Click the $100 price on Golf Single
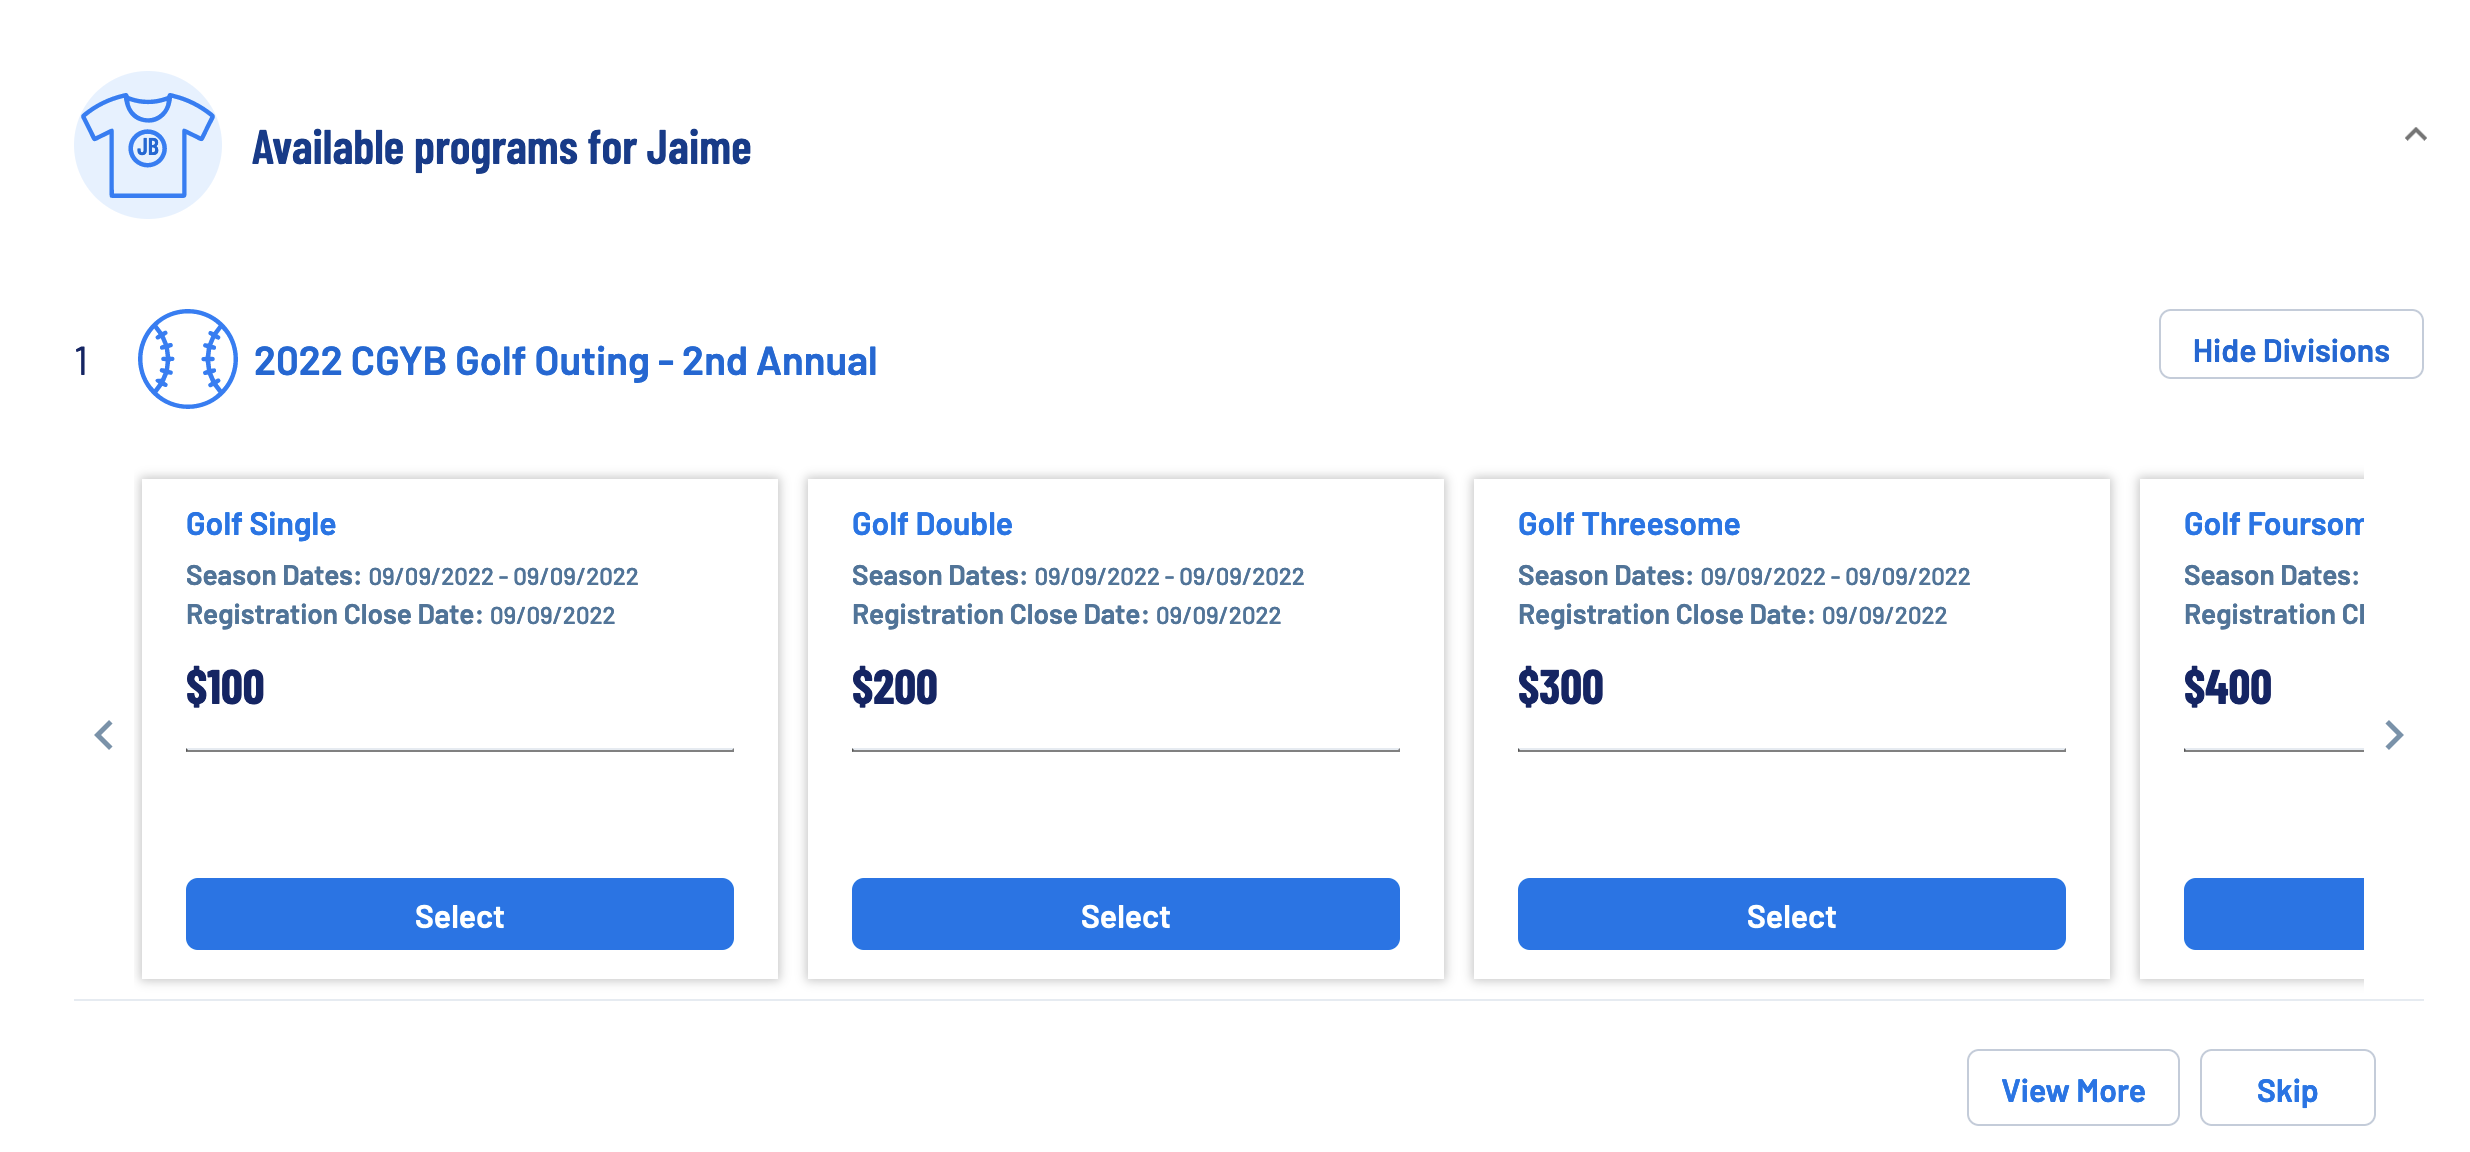The image size is (2470, 1152). pos(225,687)
